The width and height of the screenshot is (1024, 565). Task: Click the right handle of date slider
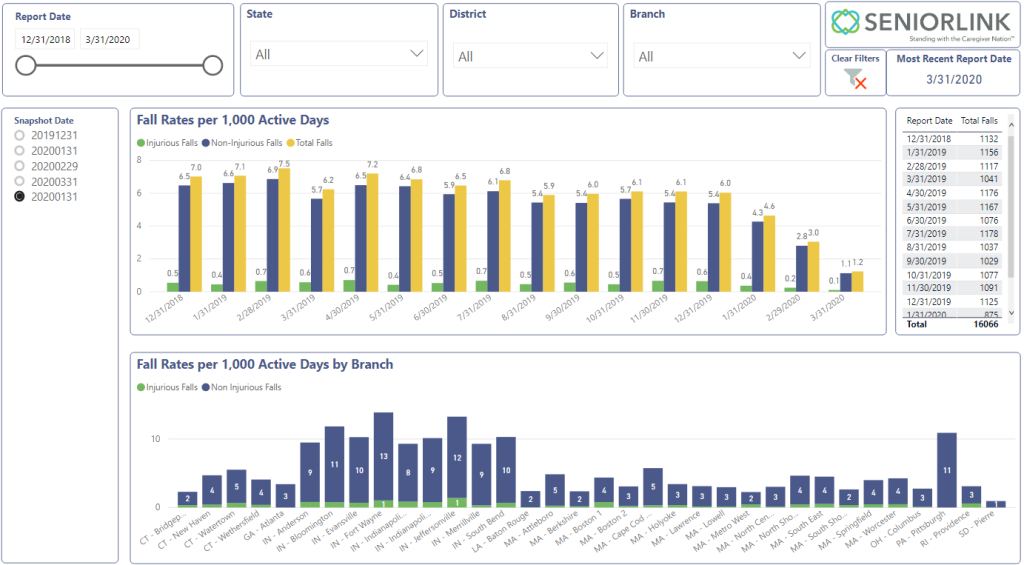(x=212, y=65)
